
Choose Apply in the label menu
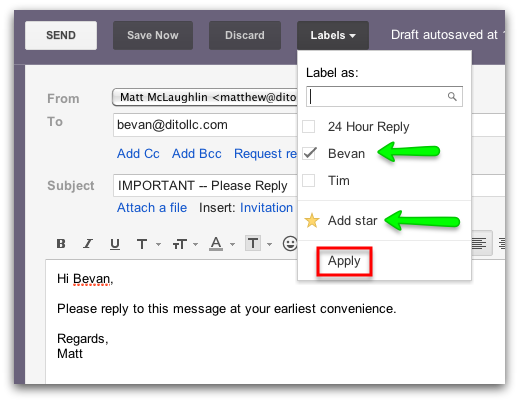point(344,261)
